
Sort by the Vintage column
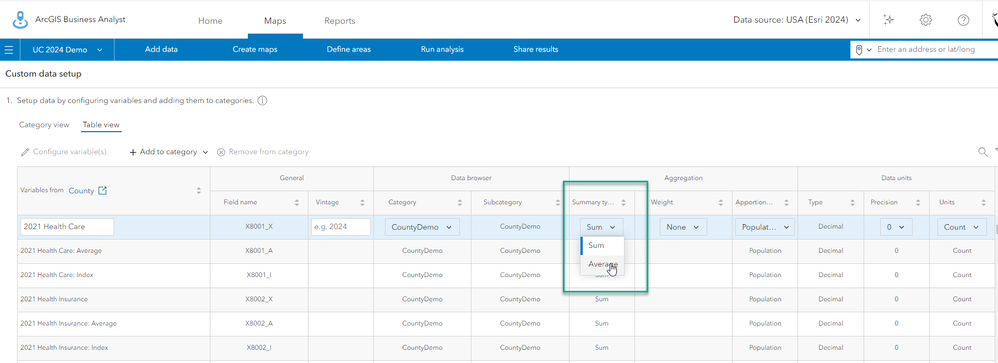(x=362, y=203)
